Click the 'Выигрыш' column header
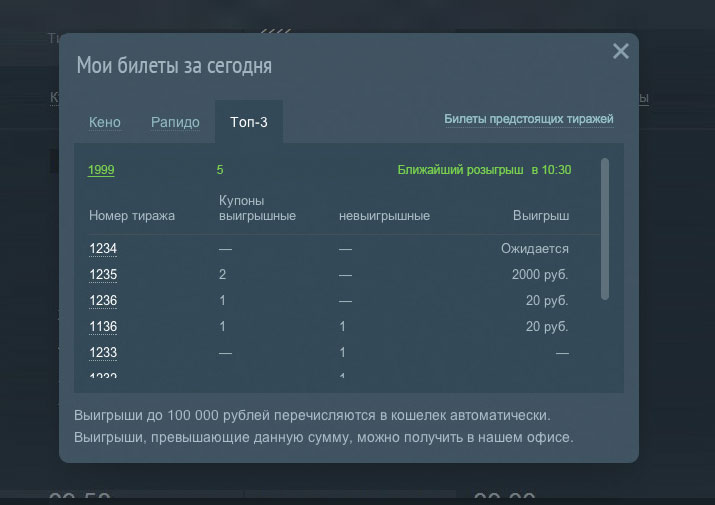Image resolution: width=715 pixels, height=505 pixels. 541,215
